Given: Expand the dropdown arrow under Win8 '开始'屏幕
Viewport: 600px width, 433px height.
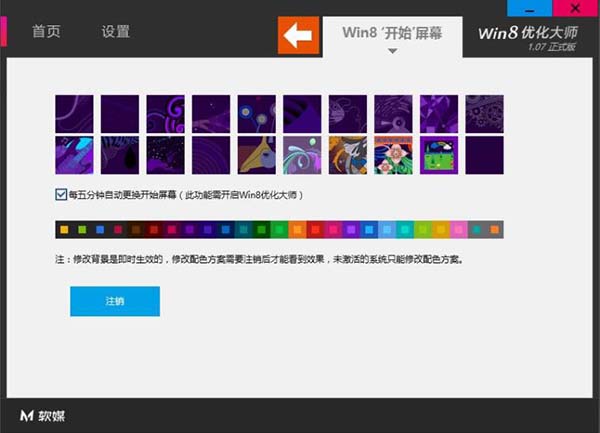Looking at the screenshot, I should [392, 51].
